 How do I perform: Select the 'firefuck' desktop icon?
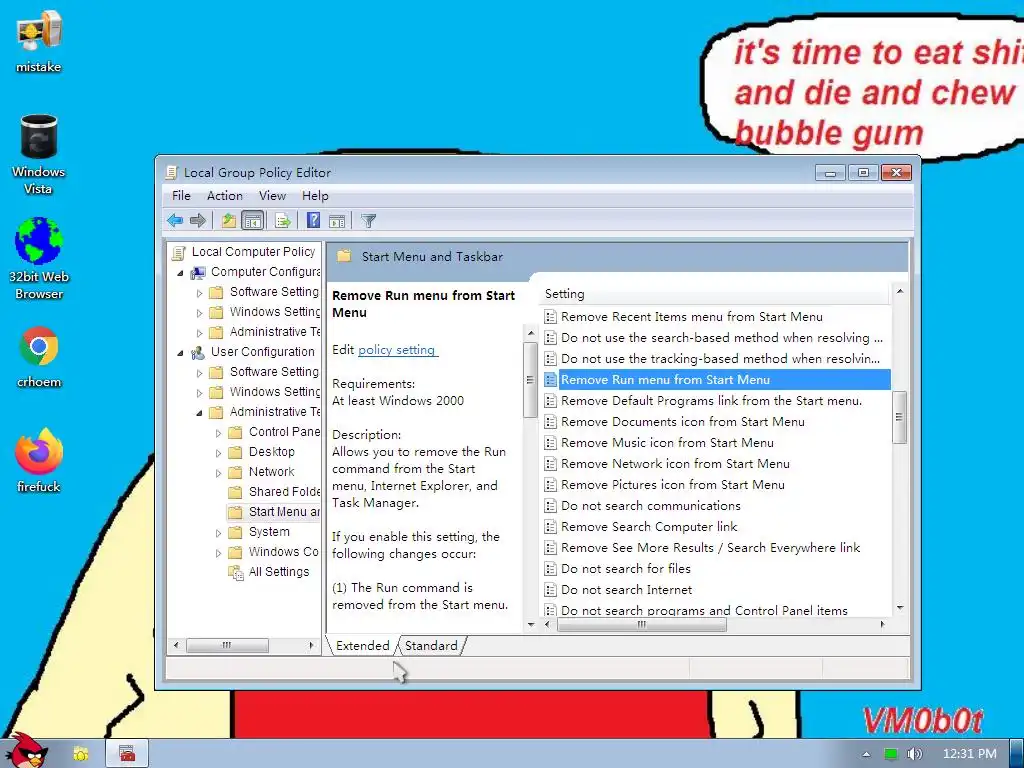click(39, 460)
